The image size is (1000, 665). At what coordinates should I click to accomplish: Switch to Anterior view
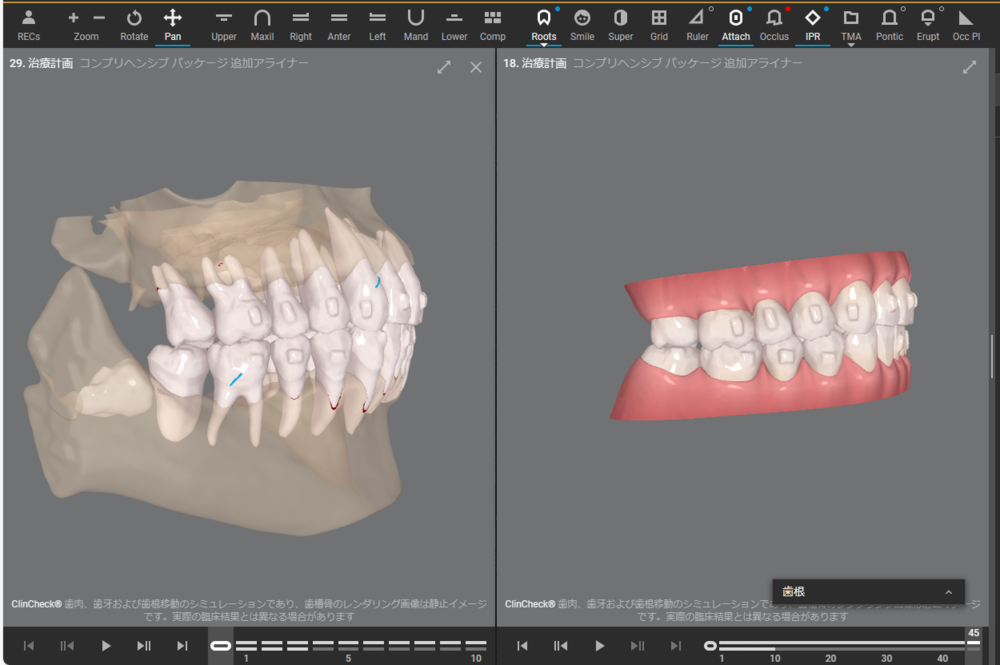[x=339, y=24]
